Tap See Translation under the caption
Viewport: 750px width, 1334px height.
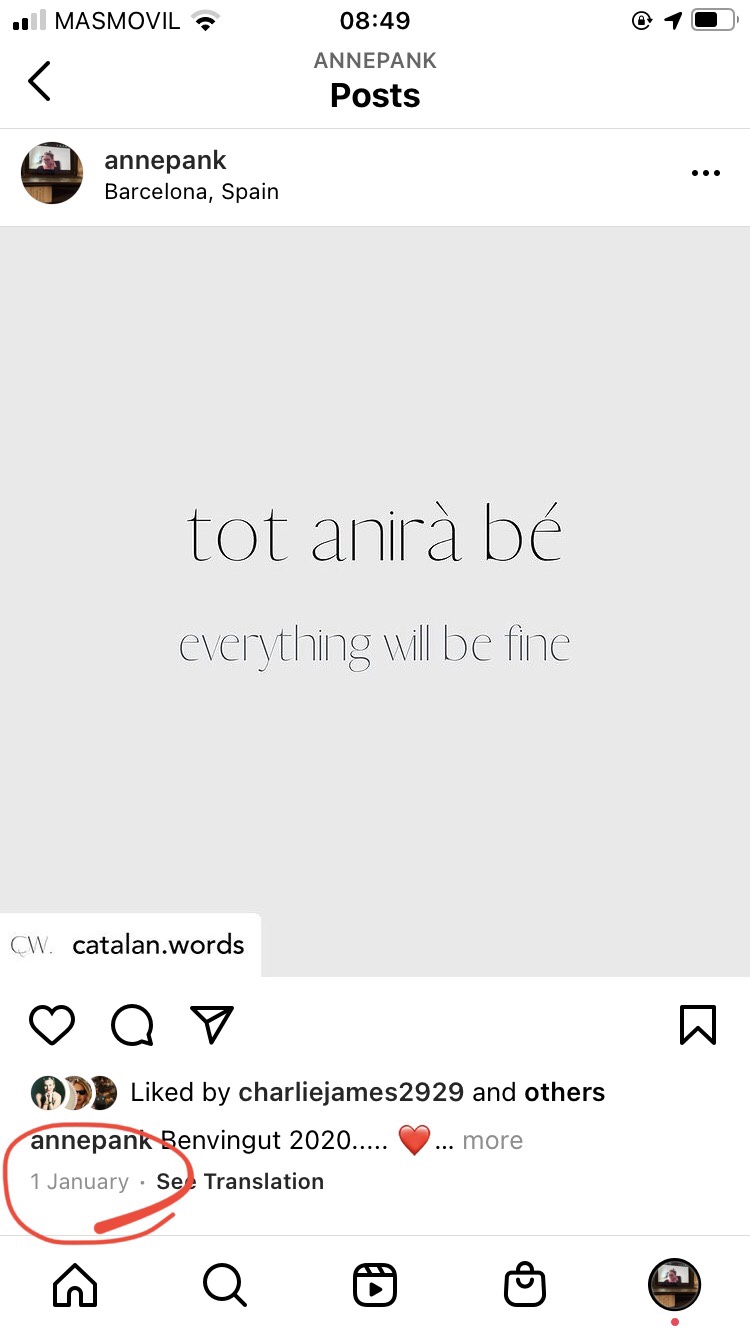(x=240, y=1181)
